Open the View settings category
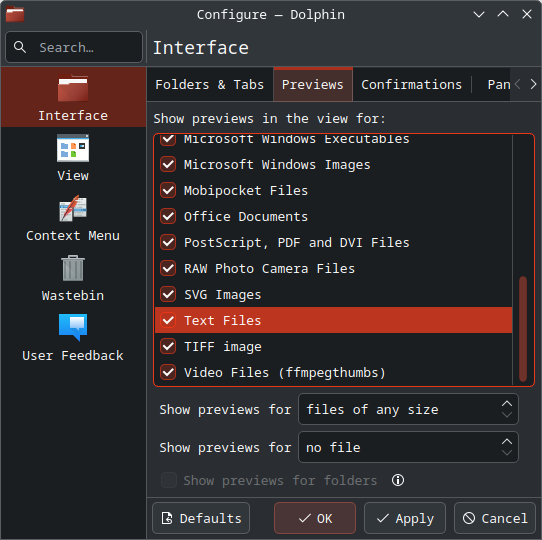542x540 pixels. click(73, 158)
